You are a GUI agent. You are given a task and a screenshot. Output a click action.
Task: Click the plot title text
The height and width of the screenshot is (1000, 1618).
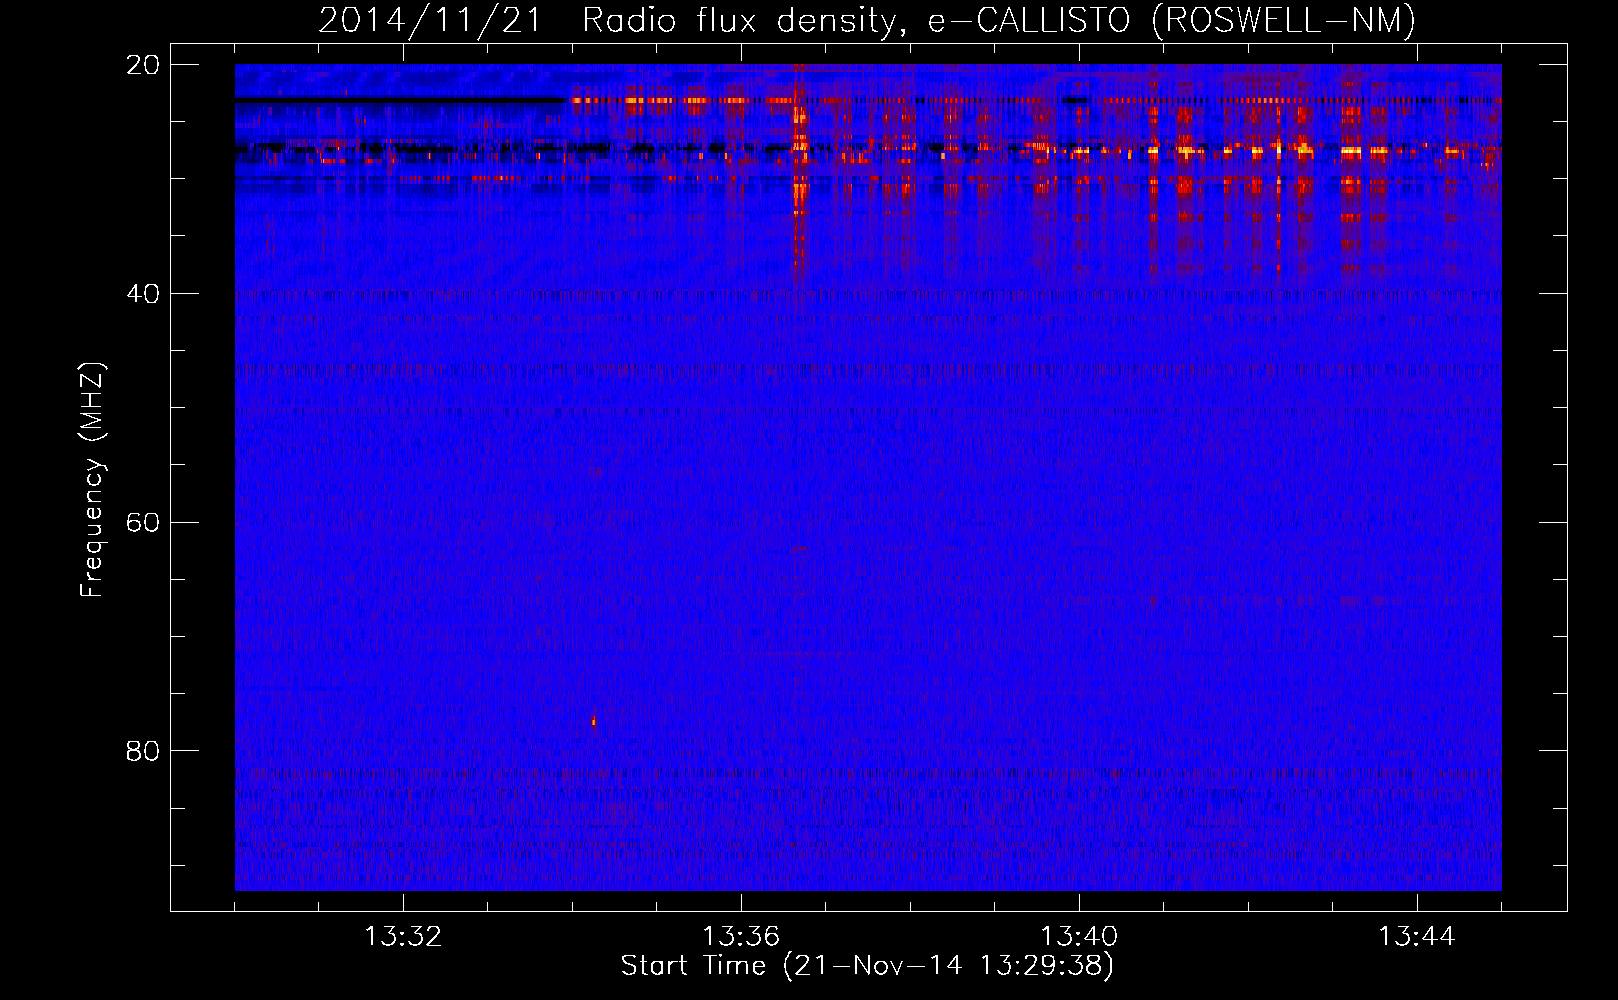[x=867, y=20]
